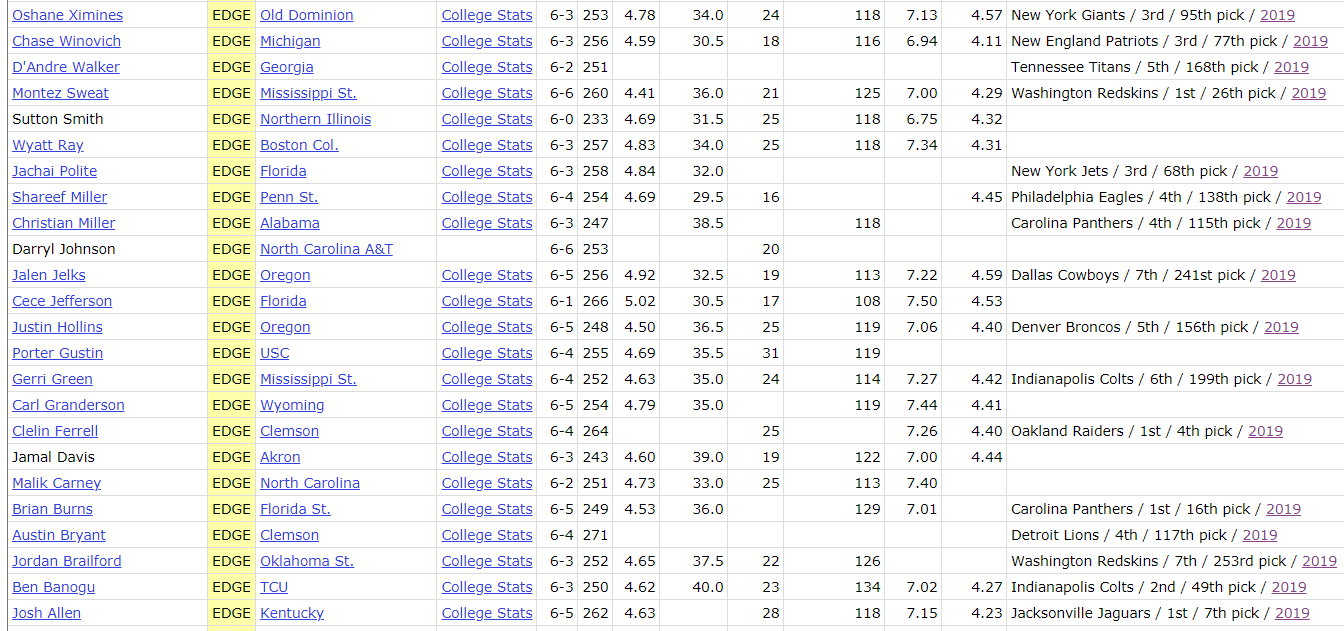Click 2019 link for Tennessee Titans pick
This screenshot has width=1344, height=631.
pos(1291,67)
